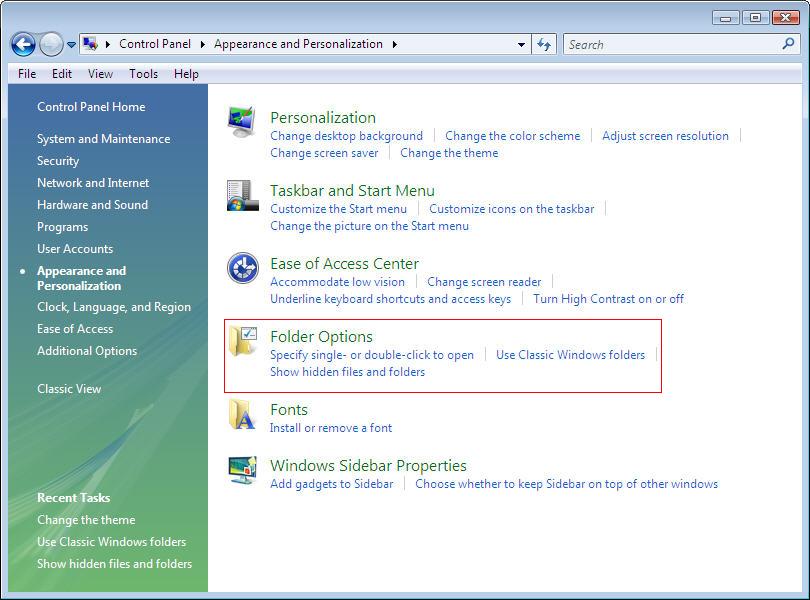Viewport: 810px width, 600px height.
Task: Expand arrow after Control Panel breadcrumb
Action: (202, 44)
